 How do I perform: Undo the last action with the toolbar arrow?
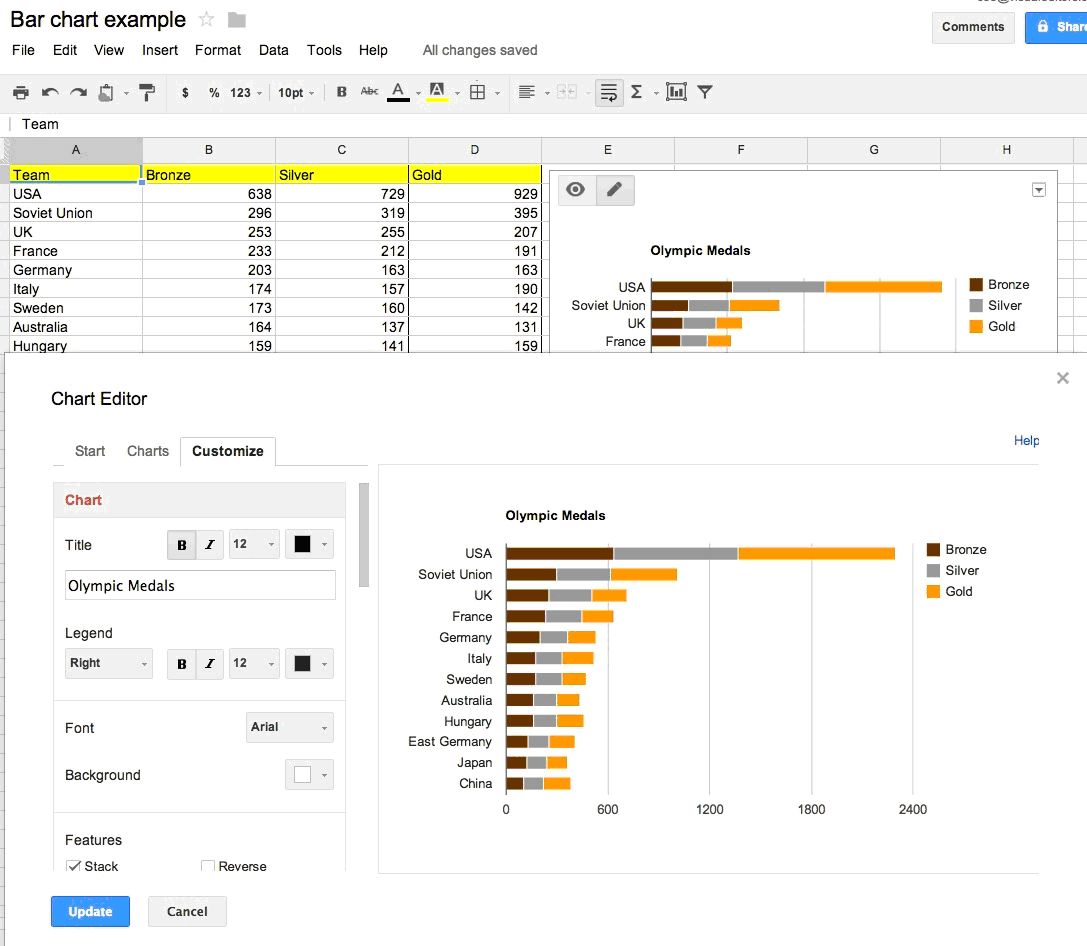[50, 92]
